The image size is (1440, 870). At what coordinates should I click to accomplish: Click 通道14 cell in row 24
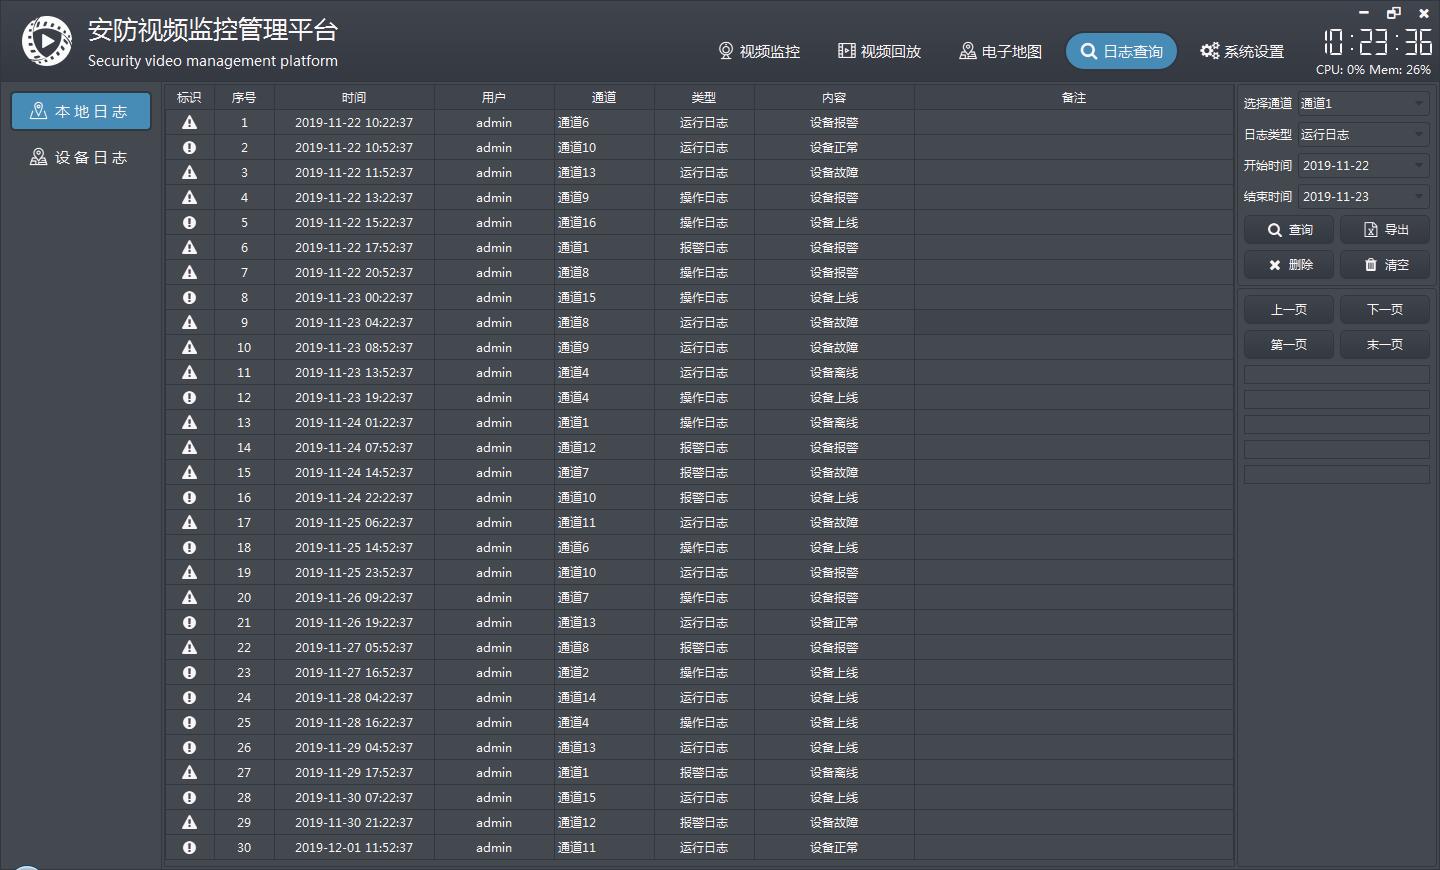[604, 697]
